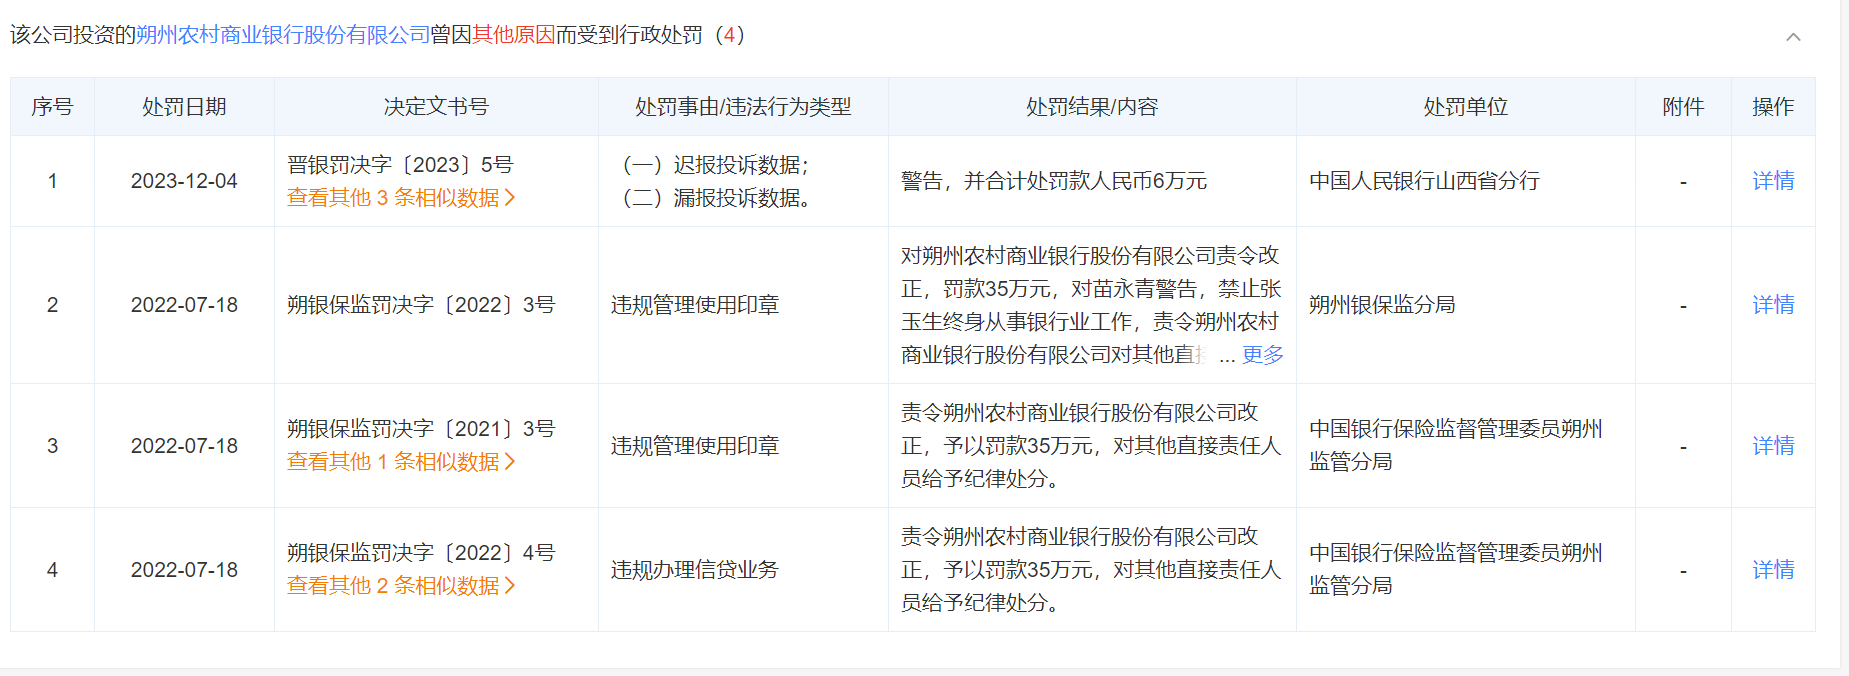This screenshot has height=676, width=1849.
Task: Expand 更多 in the second row's result
Action: (x=1262, y=355)
